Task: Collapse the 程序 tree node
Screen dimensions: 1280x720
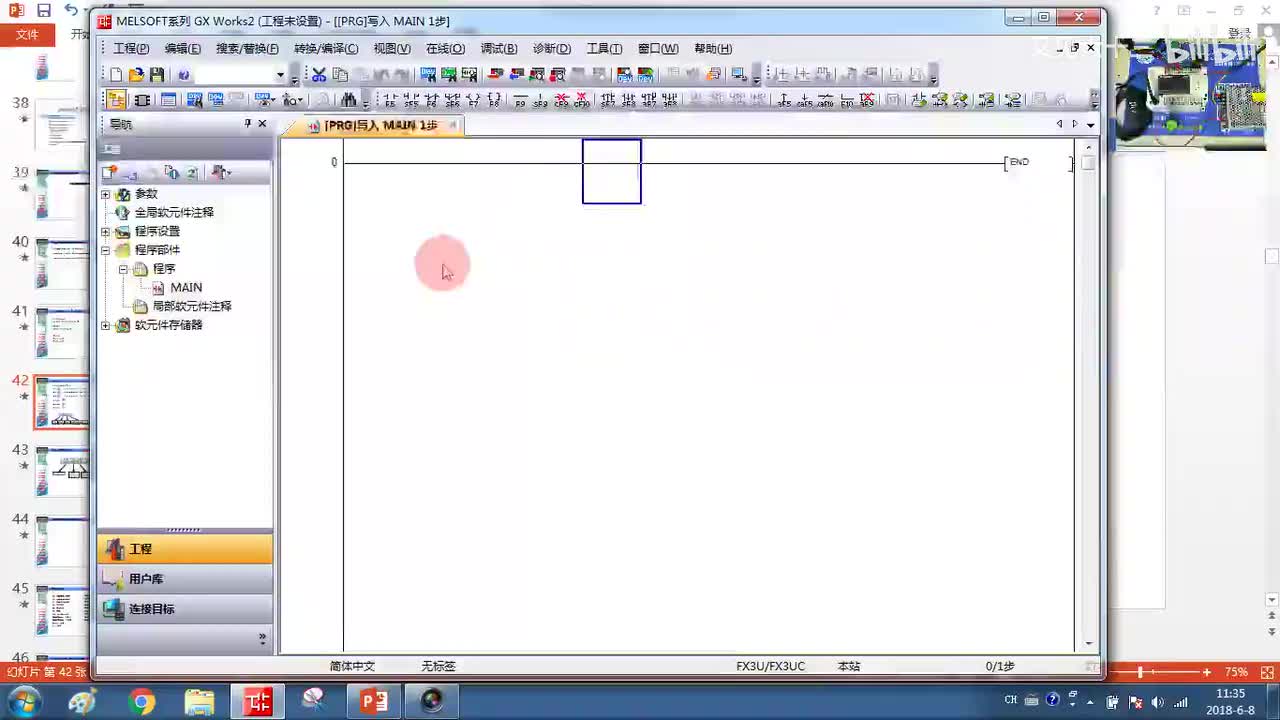Action: [x=124, y=269]
